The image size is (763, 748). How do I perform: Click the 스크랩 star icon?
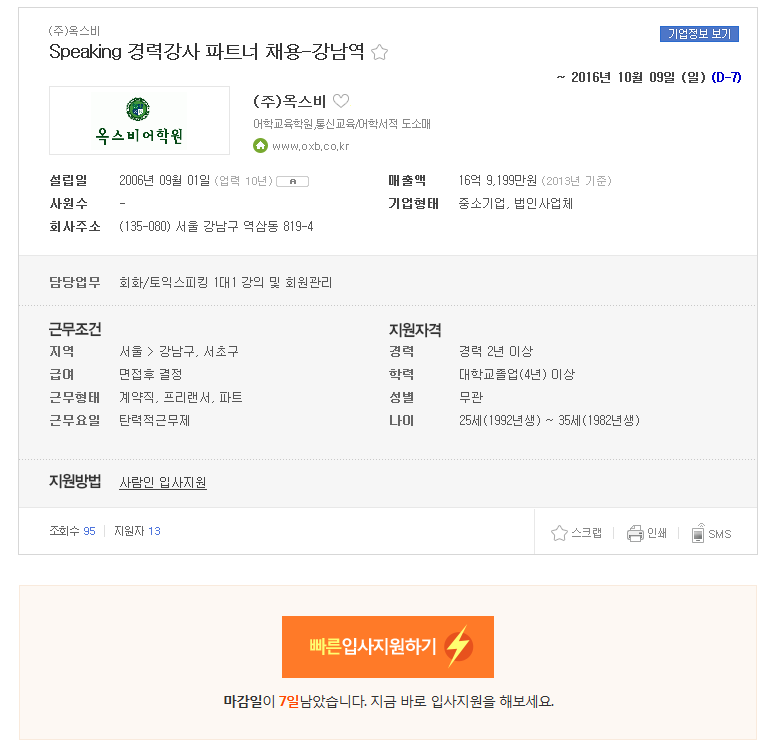point(559,533)
